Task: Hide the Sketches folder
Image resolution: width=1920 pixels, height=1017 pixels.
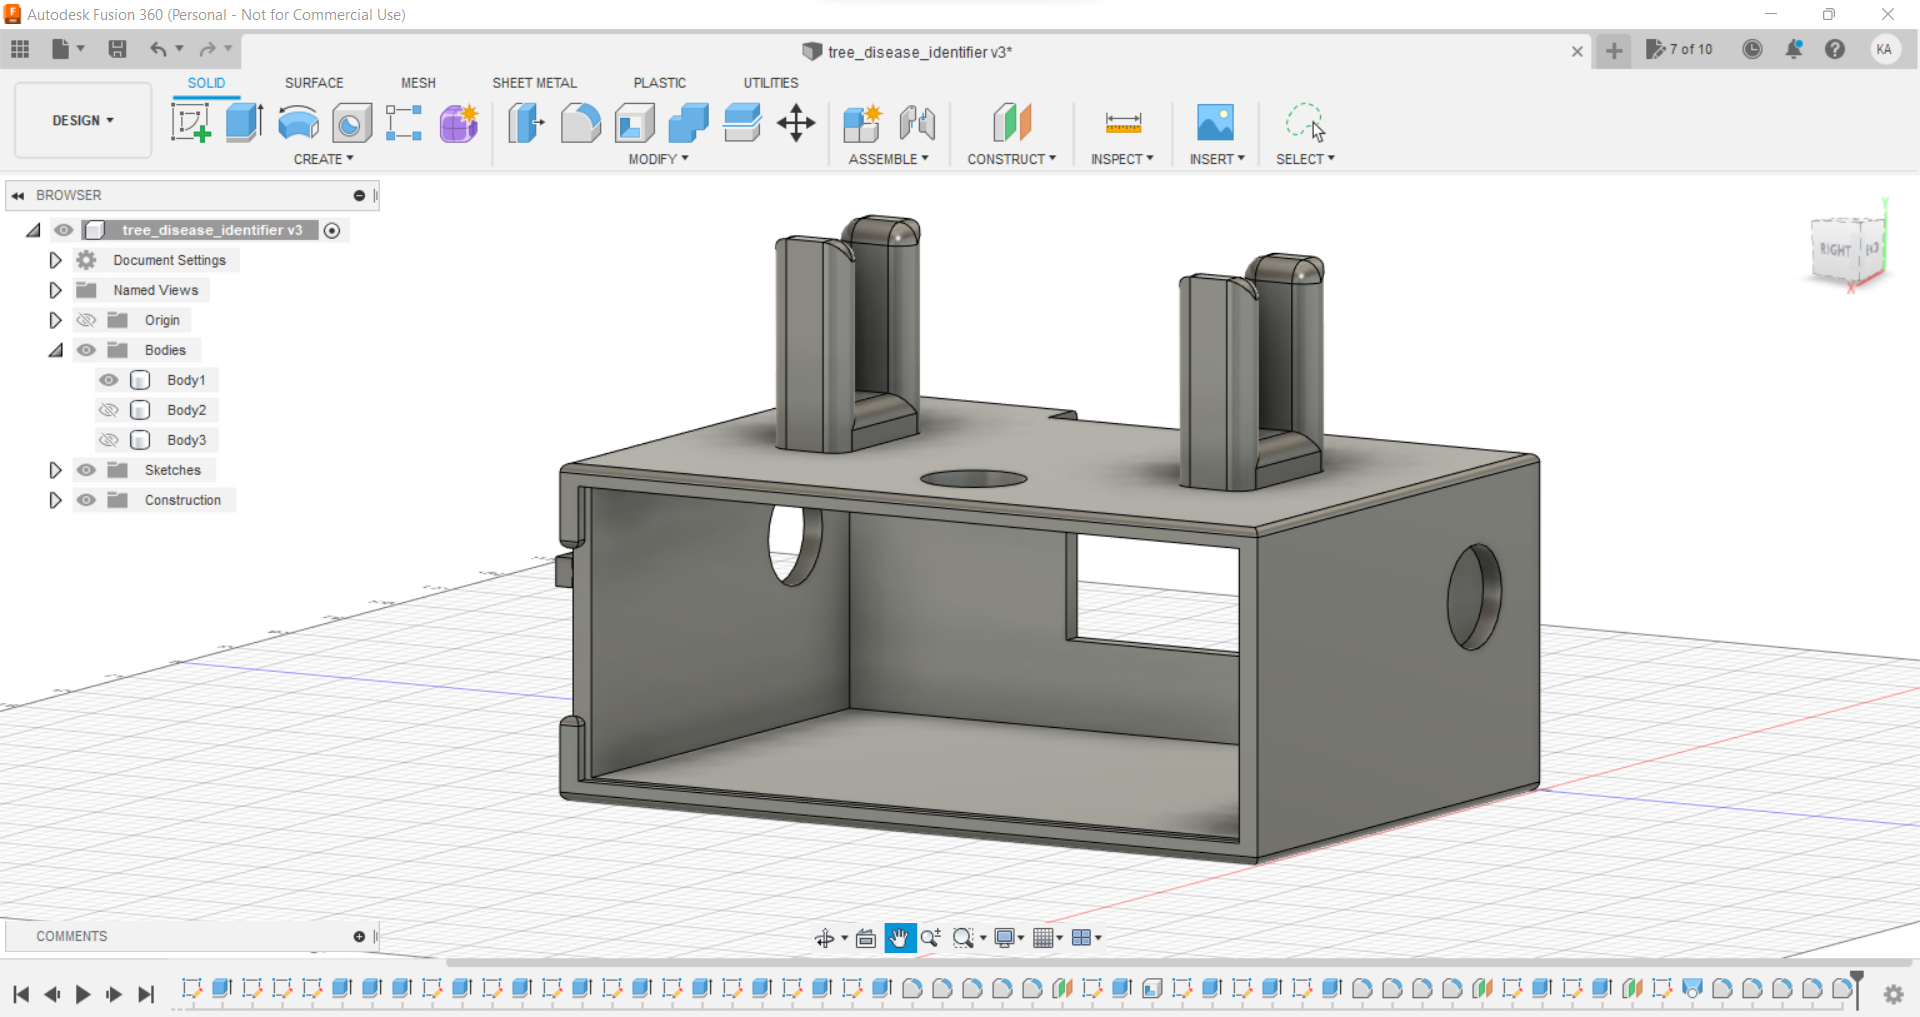Action: pos(87,470)
